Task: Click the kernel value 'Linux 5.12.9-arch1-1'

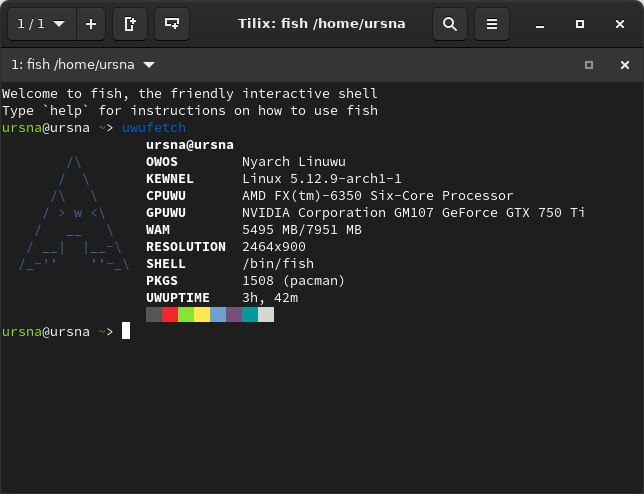Action: [x=322, y=179]
